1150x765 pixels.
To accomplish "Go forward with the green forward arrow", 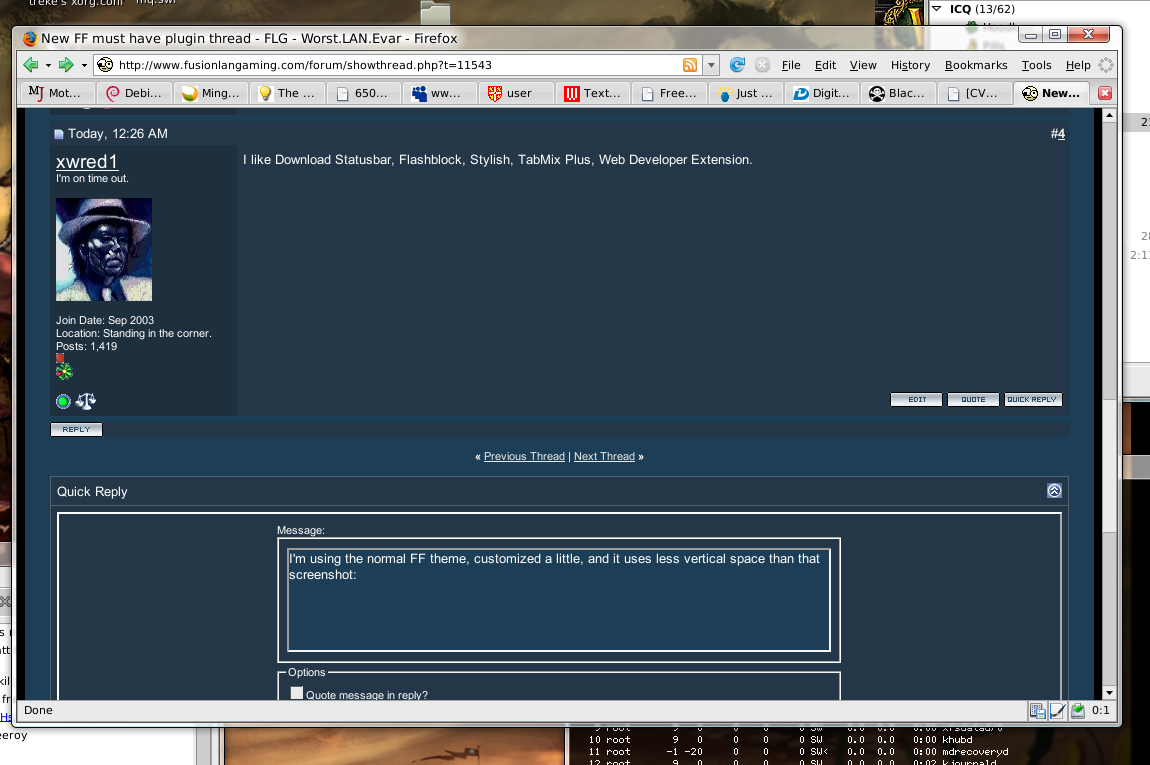I will (x=66, y=65).
